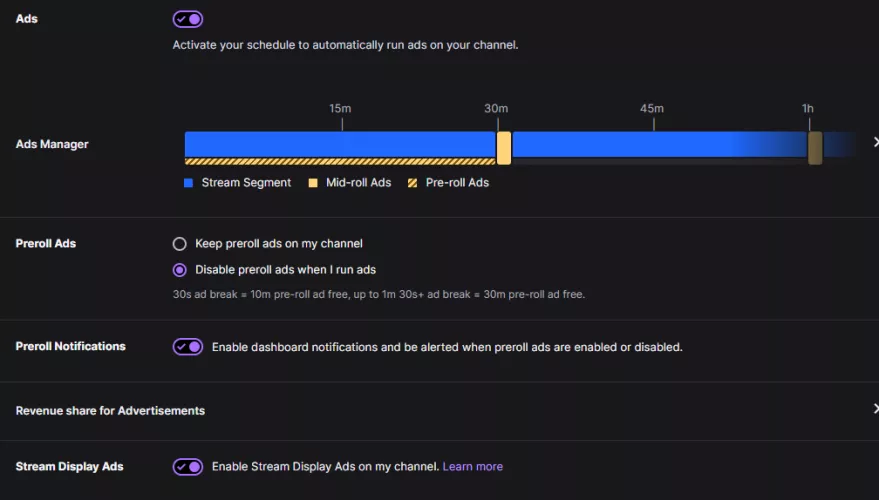This screenshot has width=879, height=500.
Task: Select Keep preroll ads on my channel
Action: (x=180, y=243)
